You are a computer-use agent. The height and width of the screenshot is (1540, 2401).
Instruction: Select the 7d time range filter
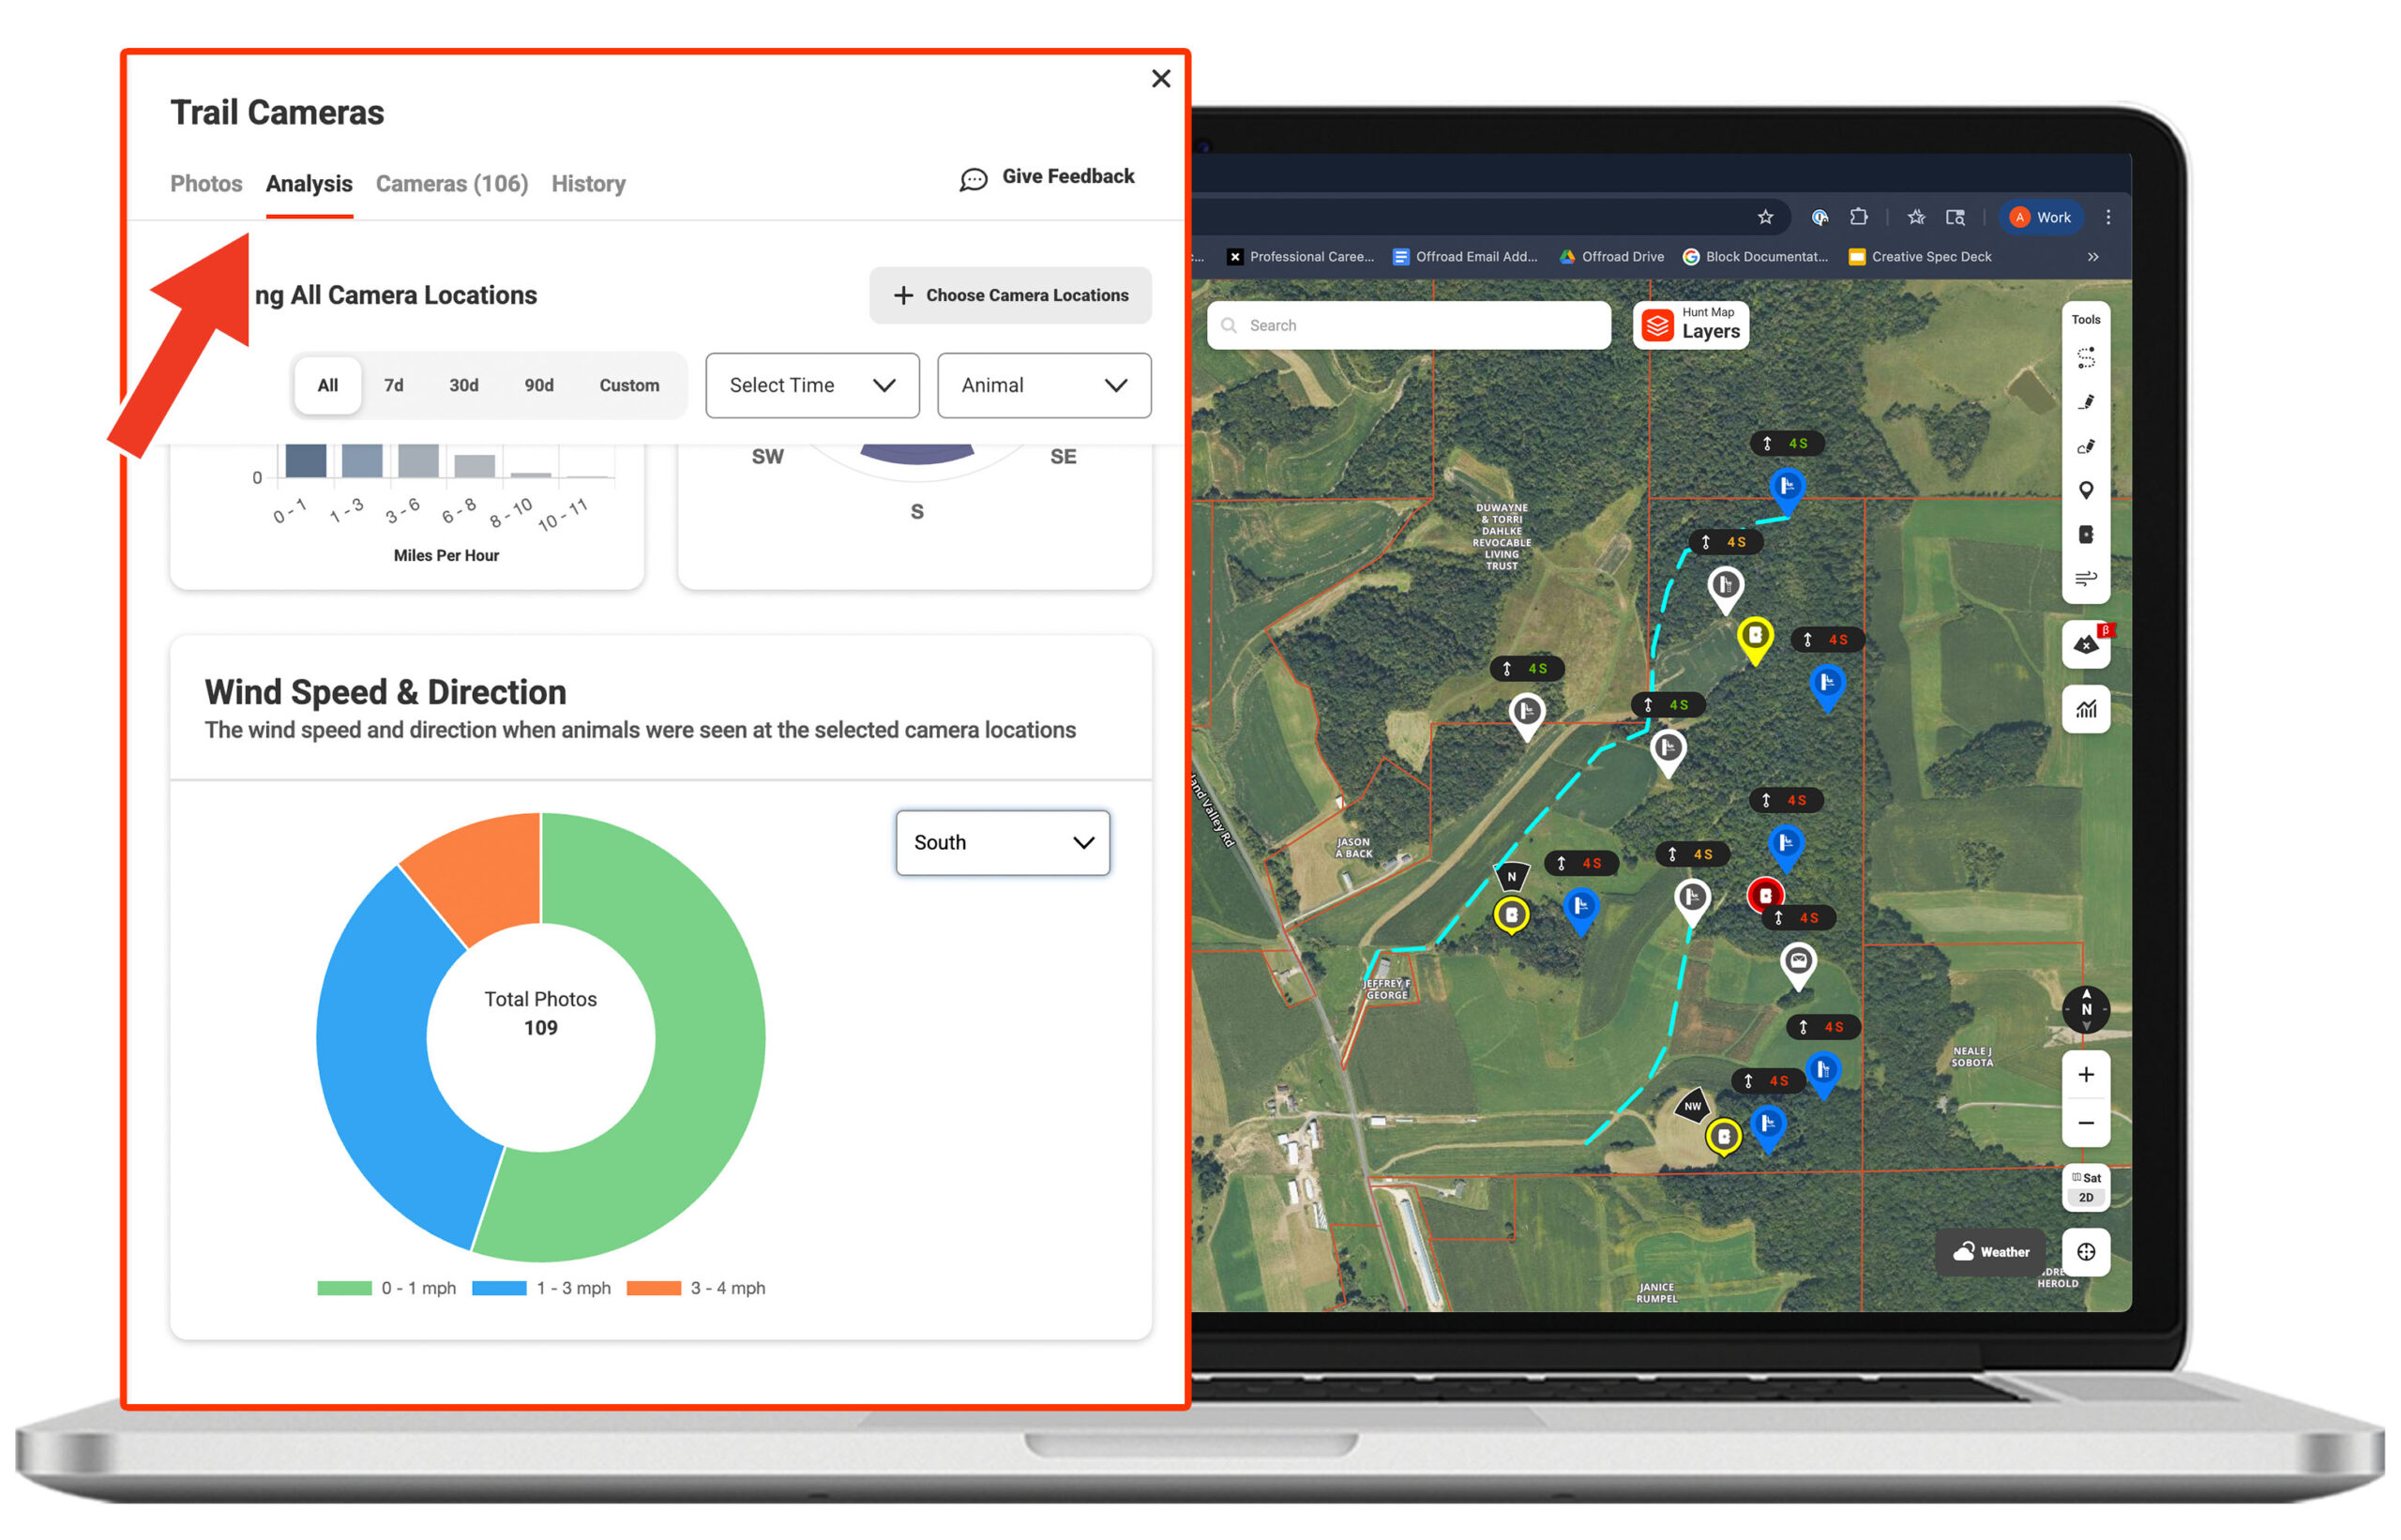[x=393, y=385]
